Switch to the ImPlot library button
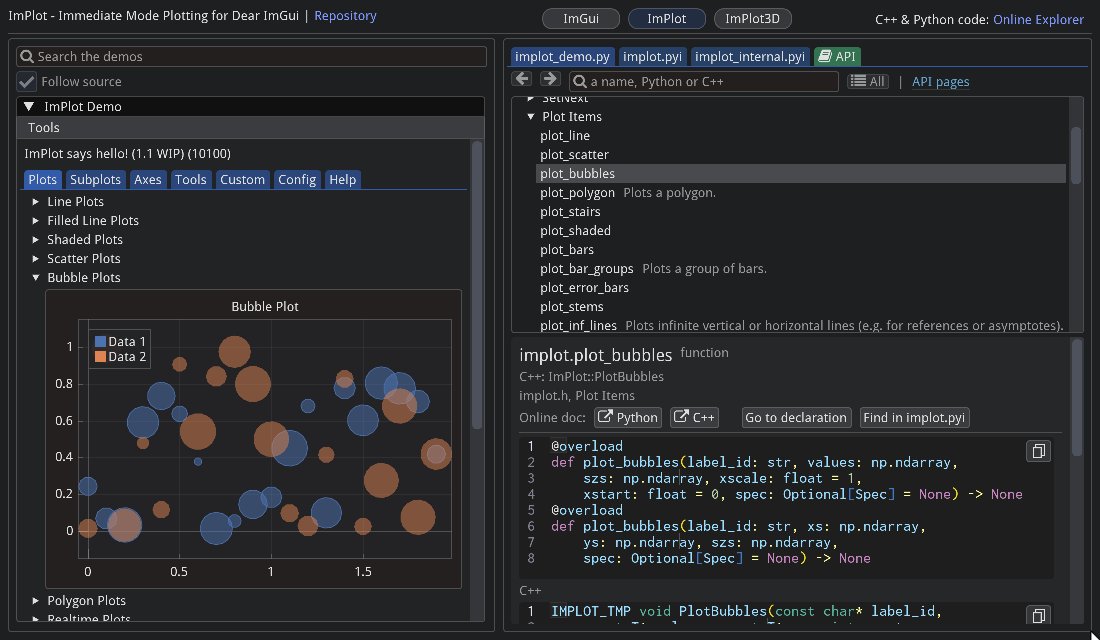Screen dimensions: 1100x640 666,18
